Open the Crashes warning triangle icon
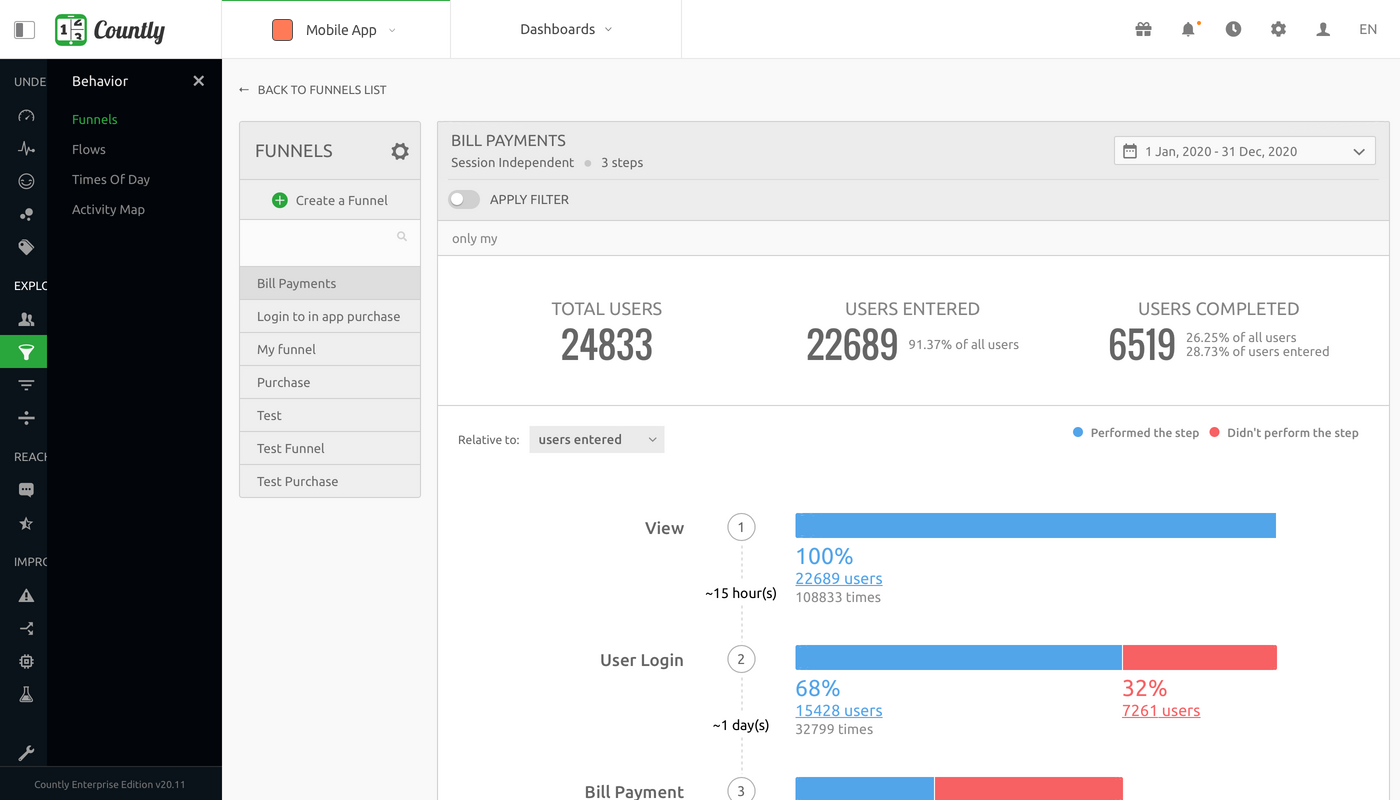 click(26, 596)
